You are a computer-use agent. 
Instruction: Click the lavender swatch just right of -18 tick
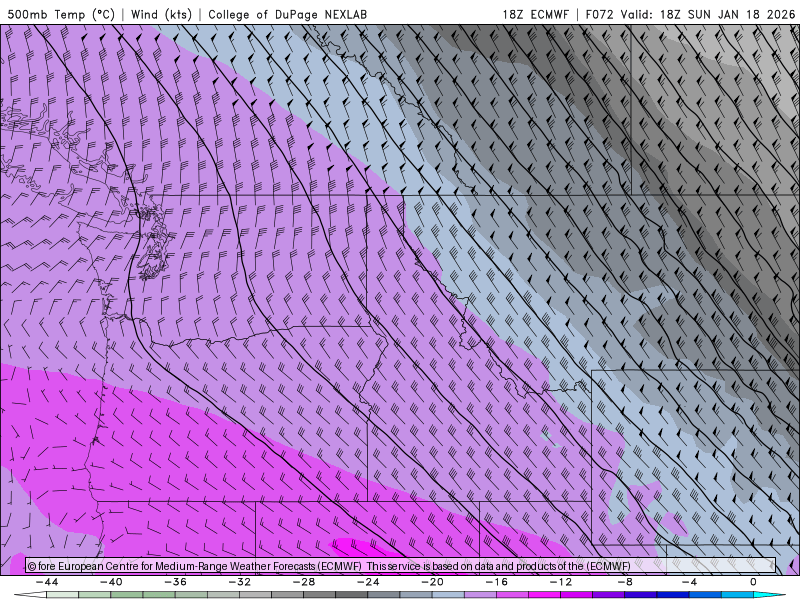coord(480,595)
